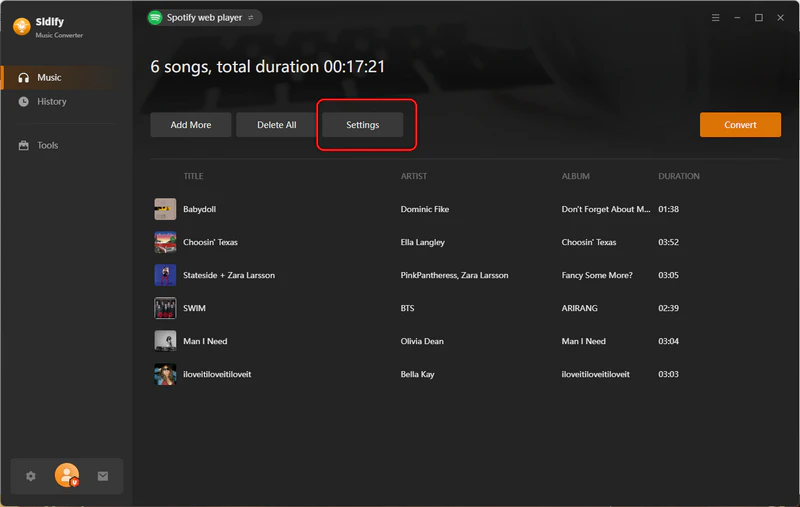Click the Spotify logo icon
This screenshot has height=507, width=800.
pyautogui.click(x=155, y=18)
